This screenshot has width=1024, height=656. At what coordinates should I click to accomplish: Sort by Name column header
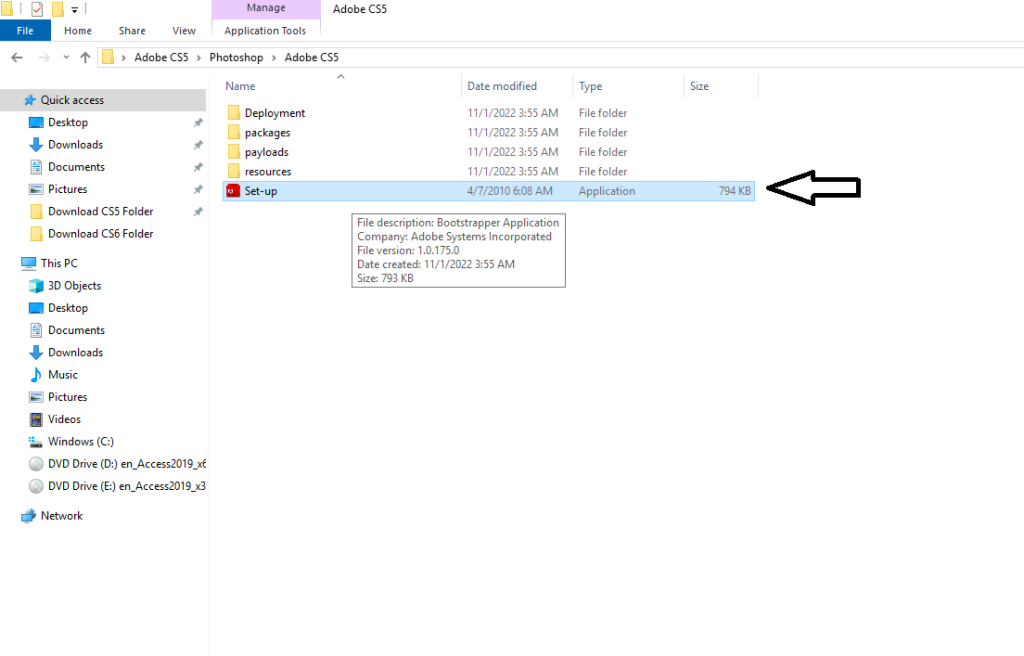point(240,86)
